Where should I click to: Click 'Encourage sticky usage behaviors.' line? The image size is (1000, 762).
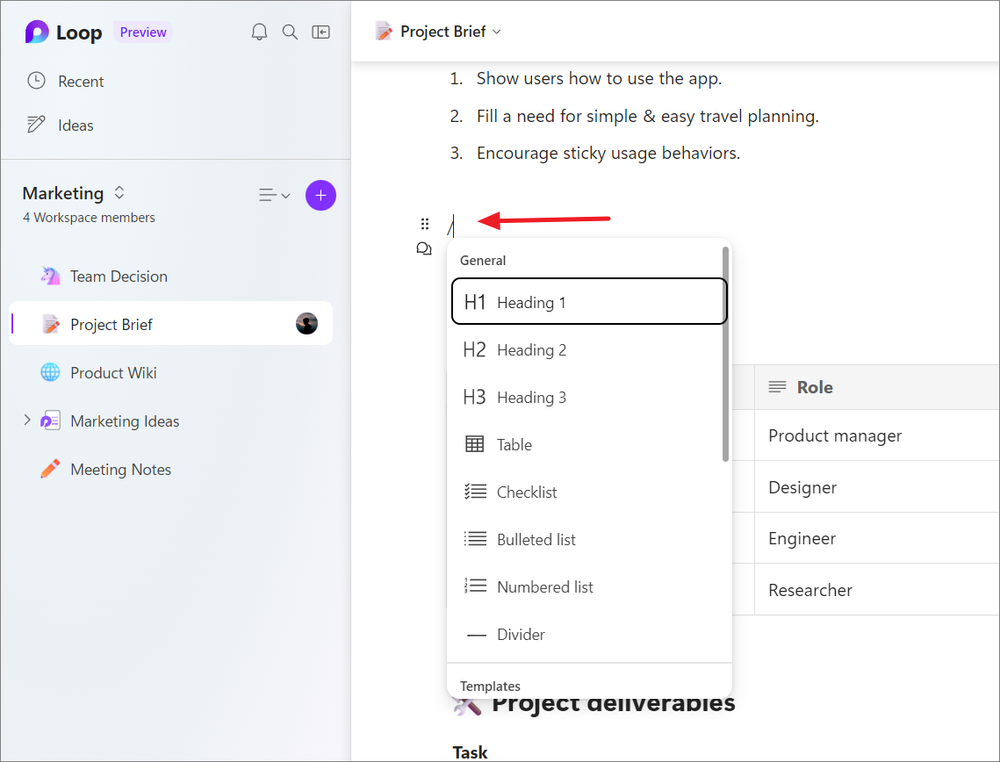click(608, 153)
